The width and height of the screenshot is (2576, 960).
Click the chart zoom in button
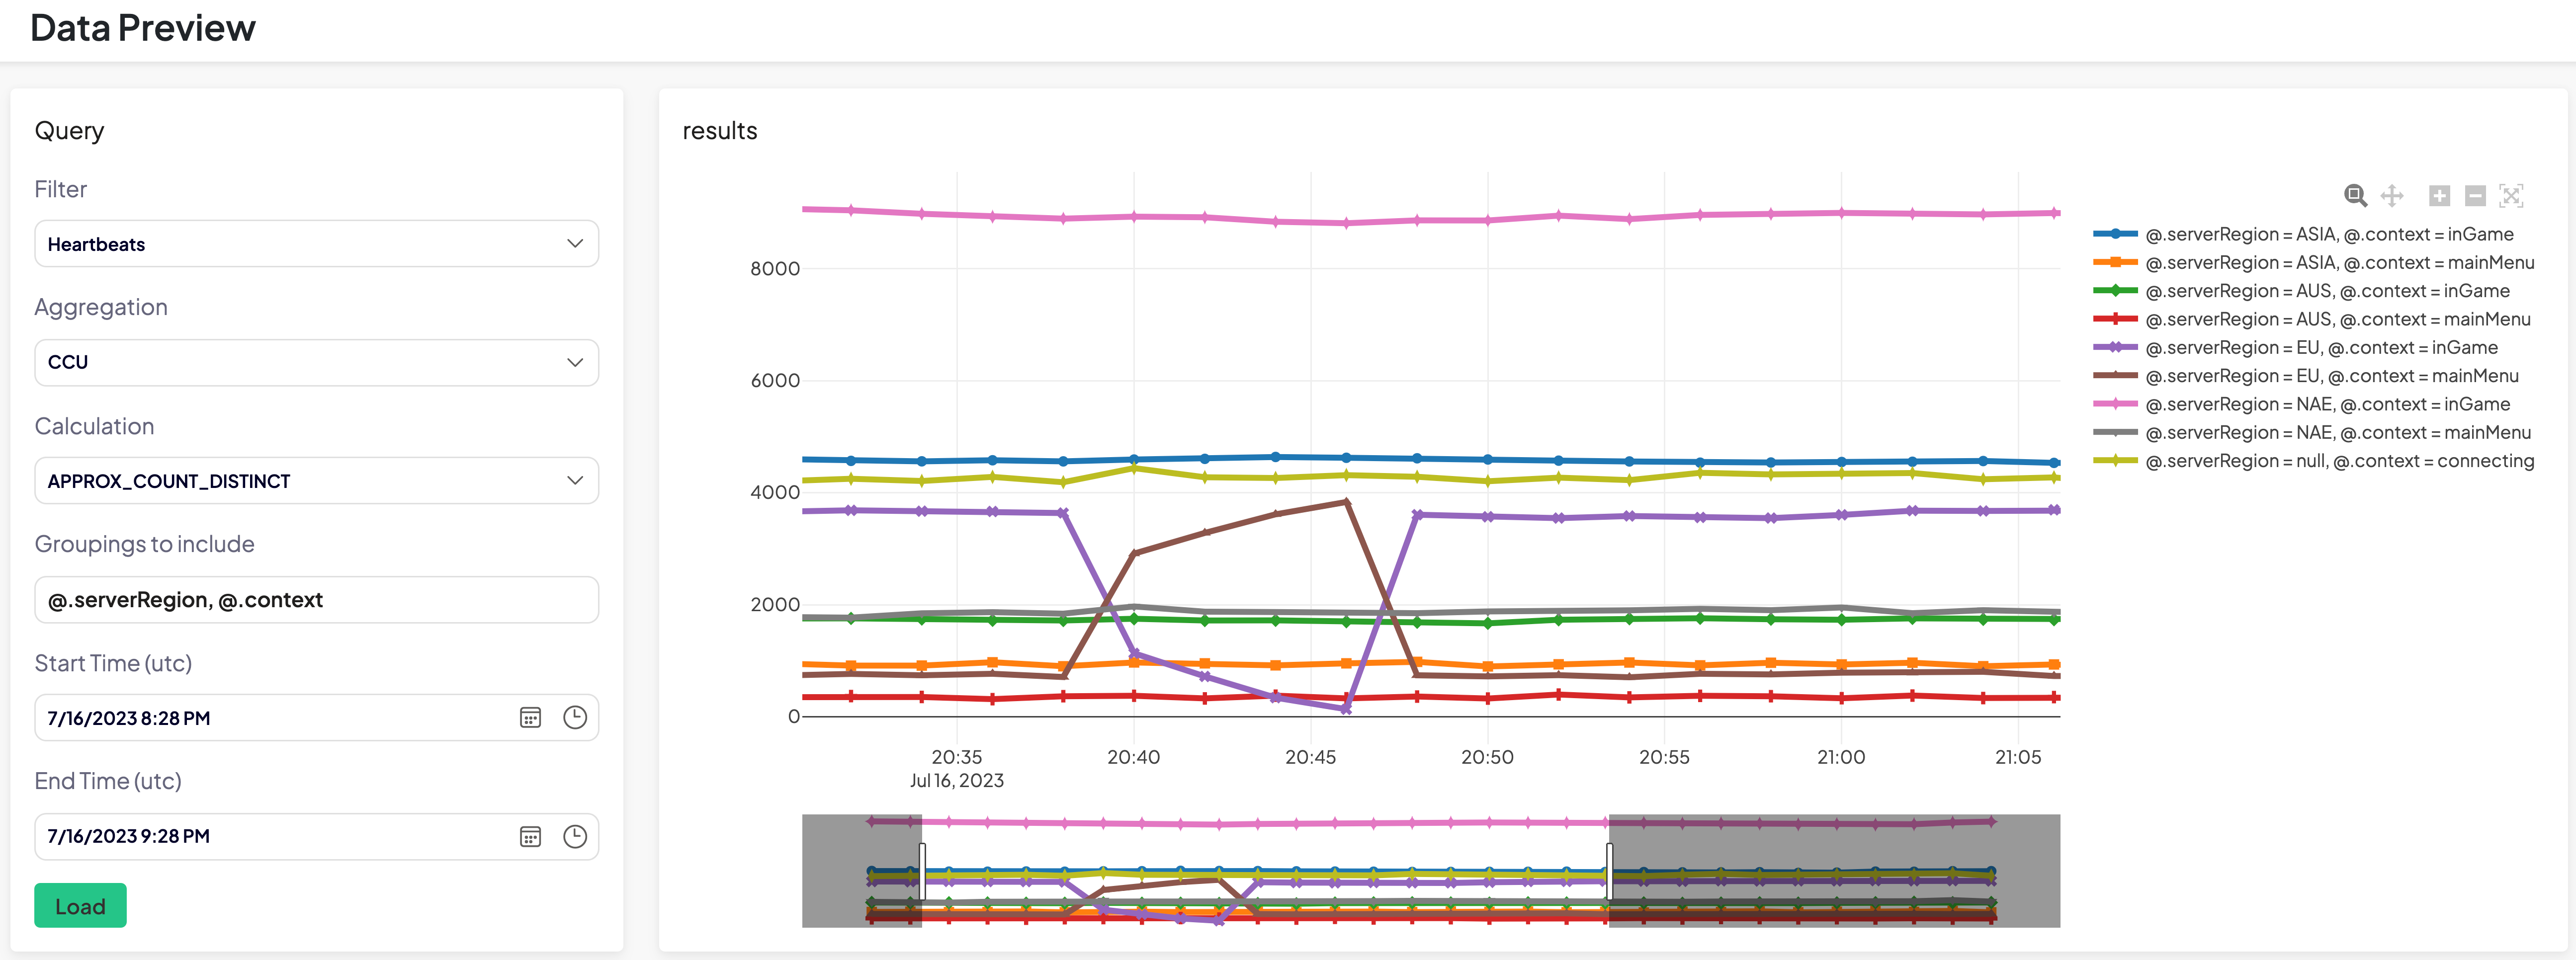coord(2439,195)
